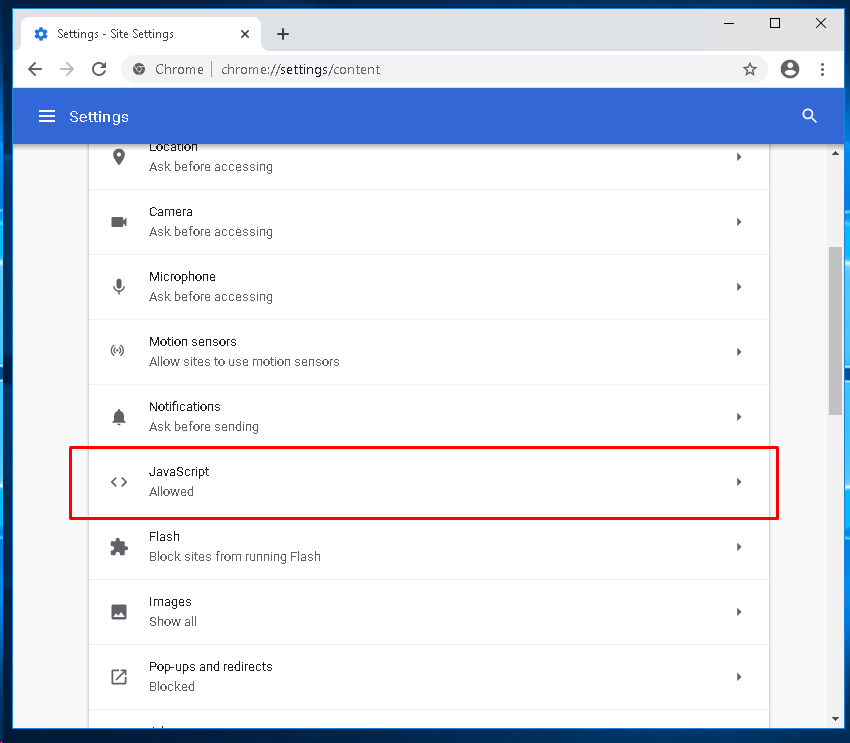
Task: Click the Motion sensors icon
Action: (x=118, y=351)
